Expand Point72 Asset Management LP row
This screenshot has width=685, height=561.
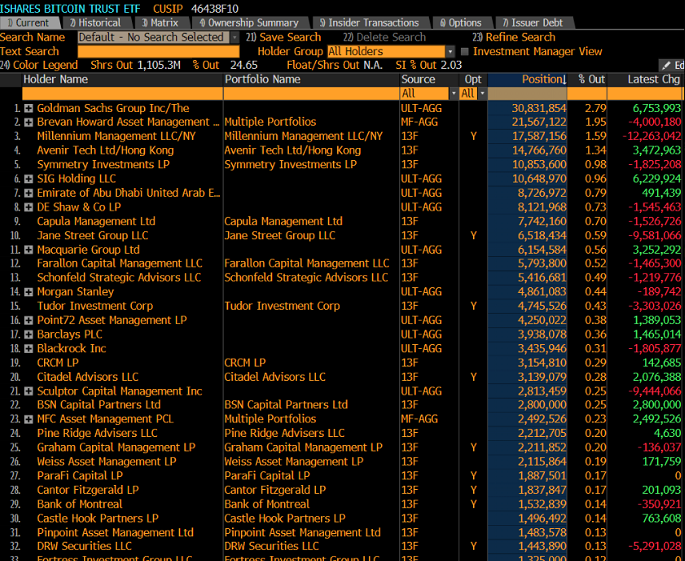pyautogui.click(x=28, y=320)
